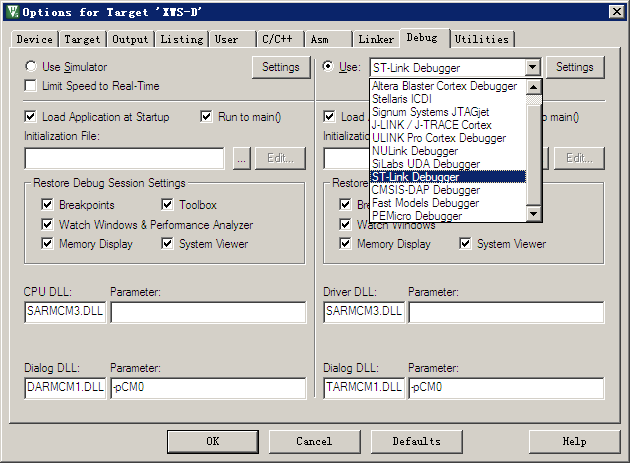The width and height of the screenshot is (630, 463).
Task: Switch to the User tab
Action: (232, 39)
